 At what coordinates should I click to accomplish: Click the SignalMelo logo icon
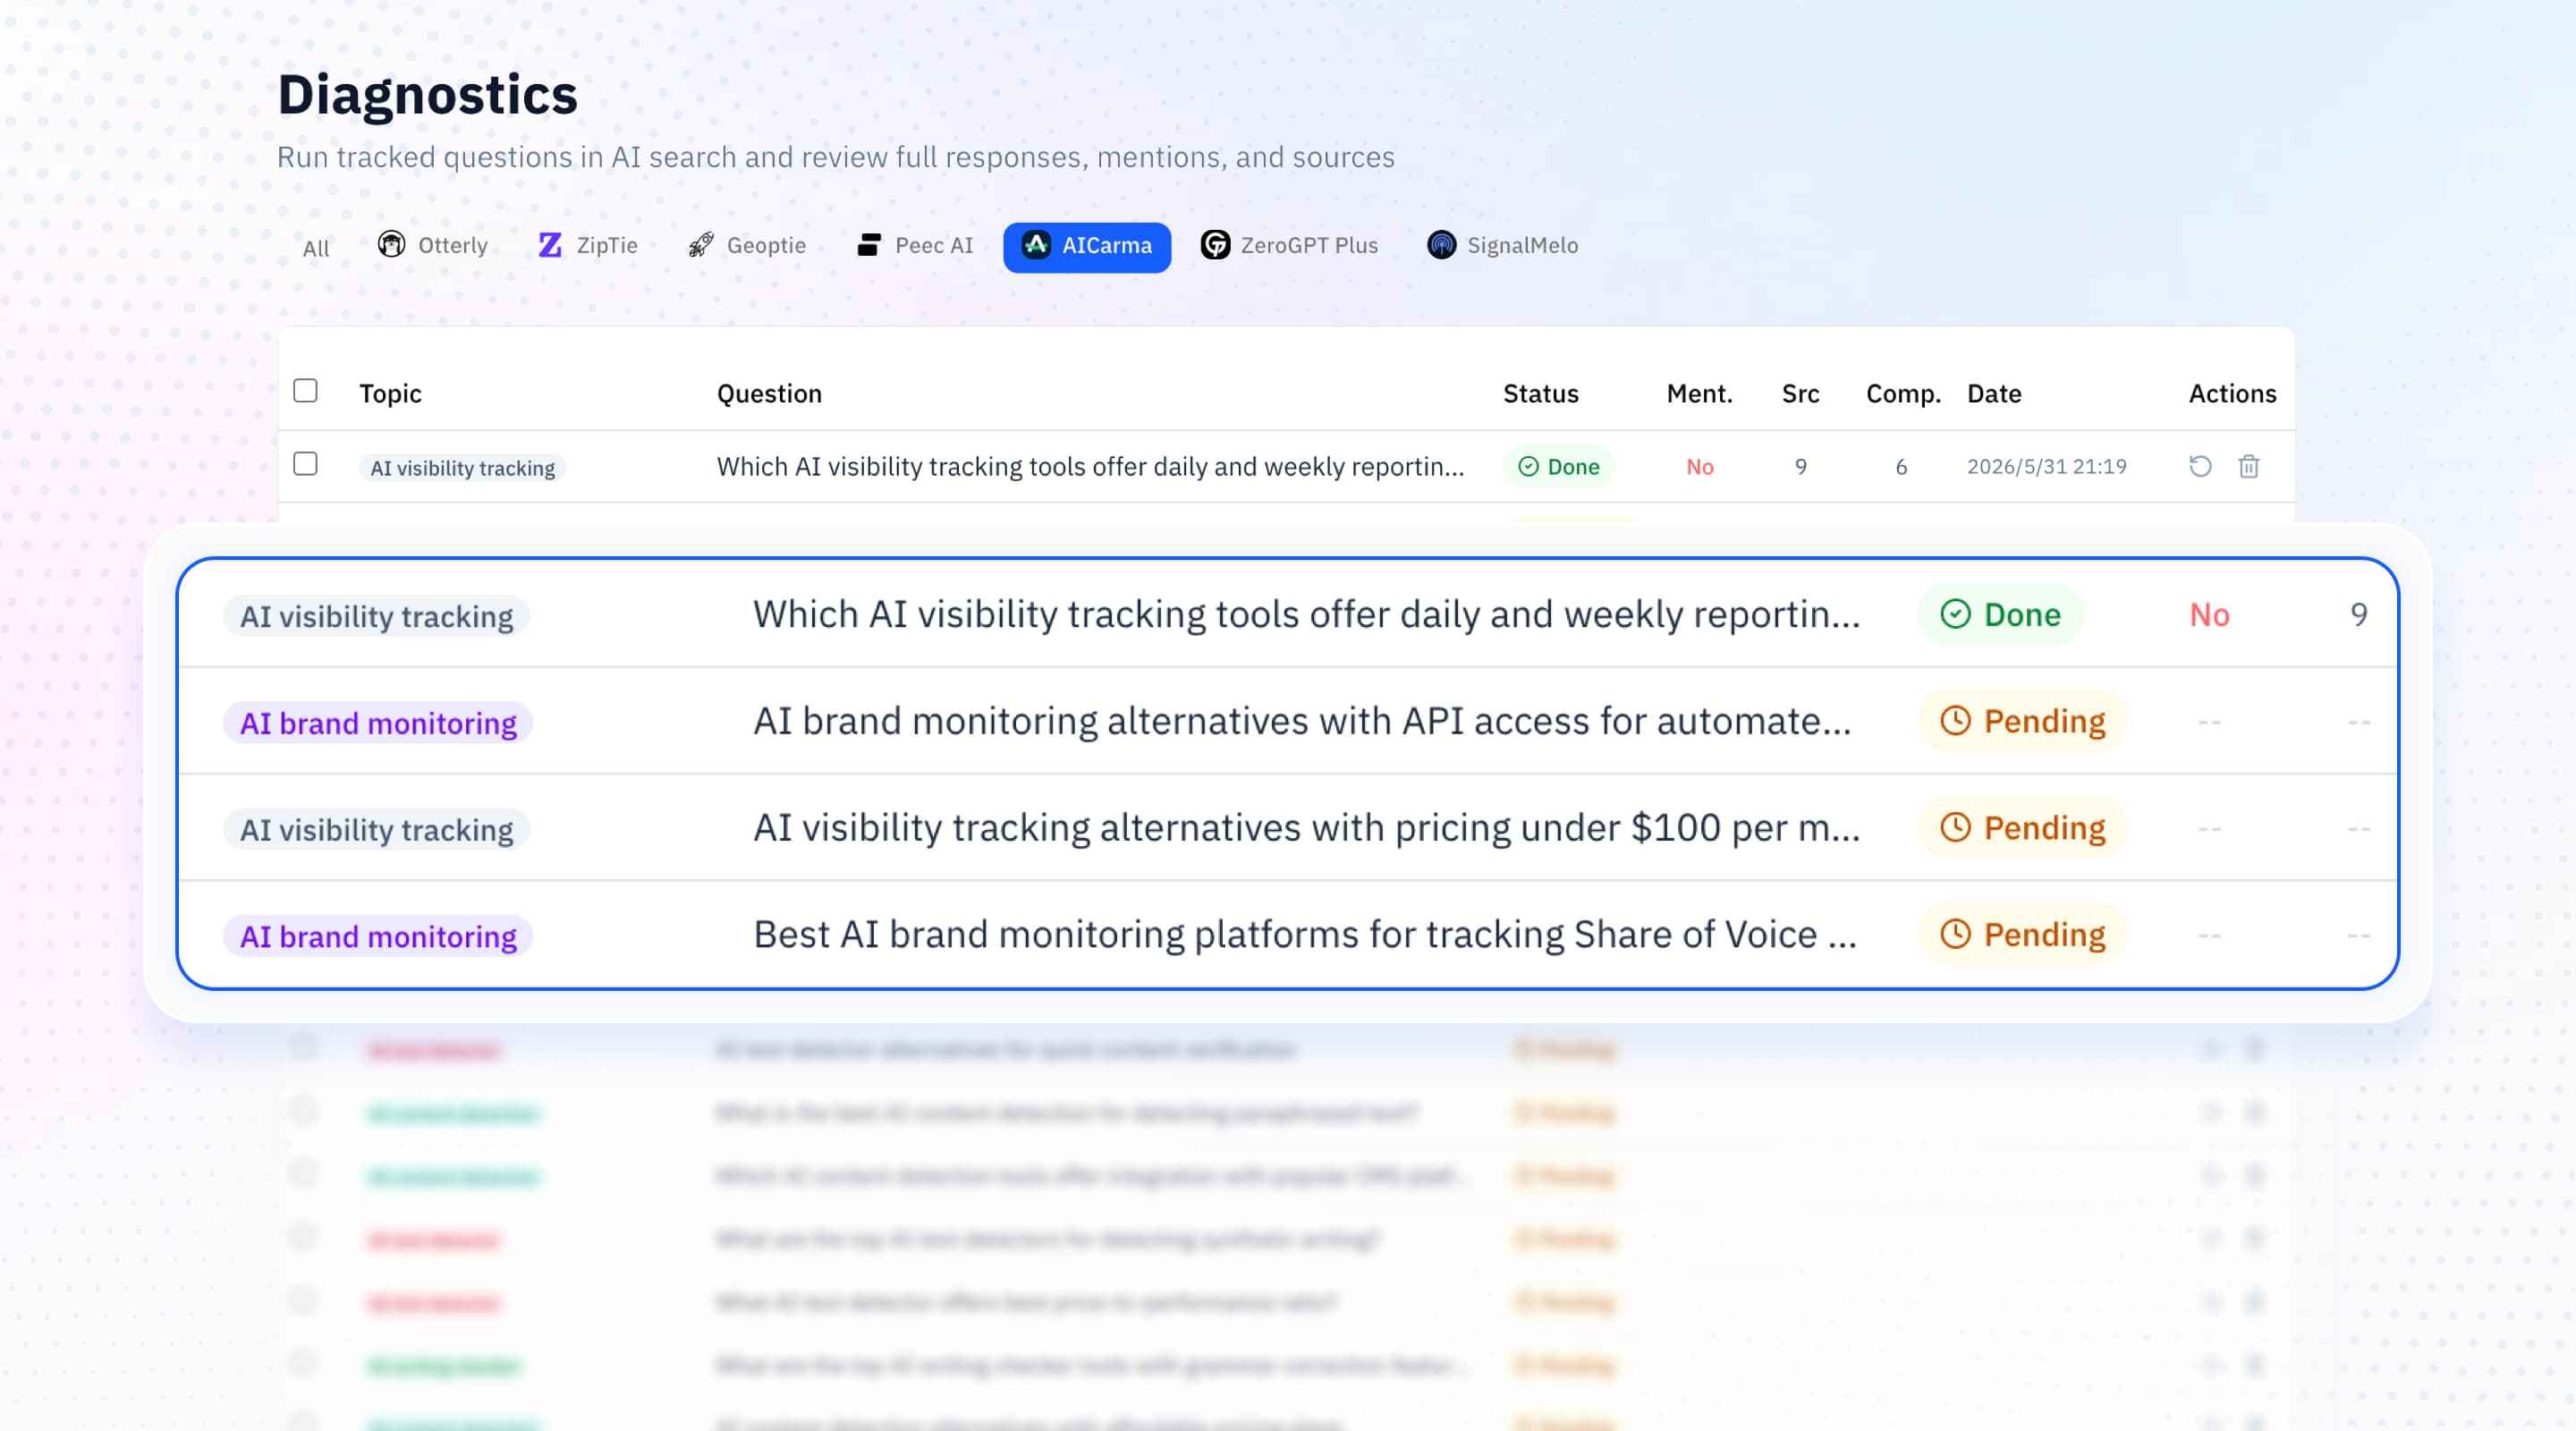1441,245
